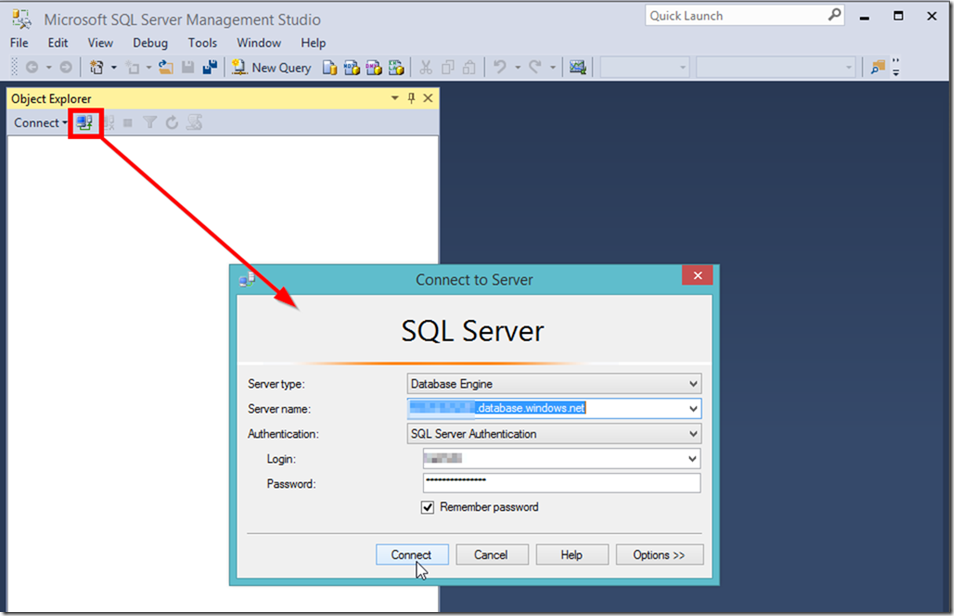954x616 pixels.
Task: Click the Options >> button
Action: coord(660,555)
